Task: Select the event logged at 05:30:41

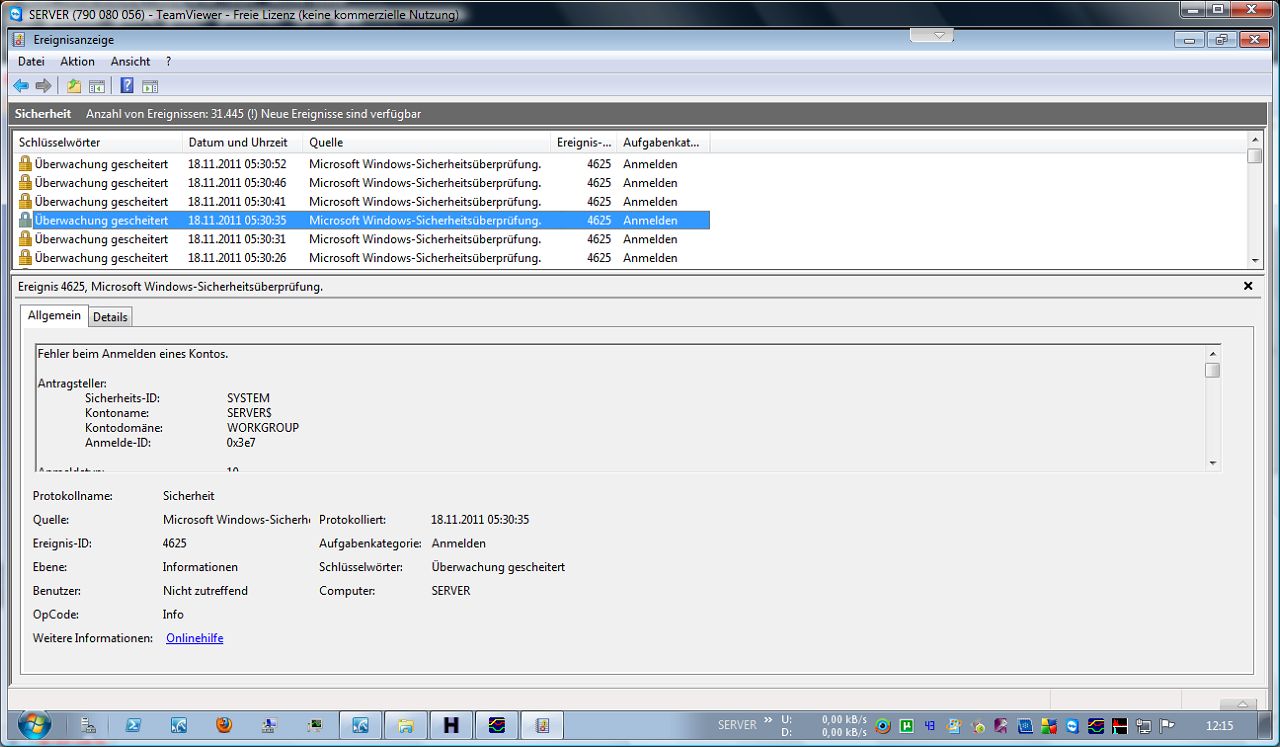Action: click(x=362, y=202)
